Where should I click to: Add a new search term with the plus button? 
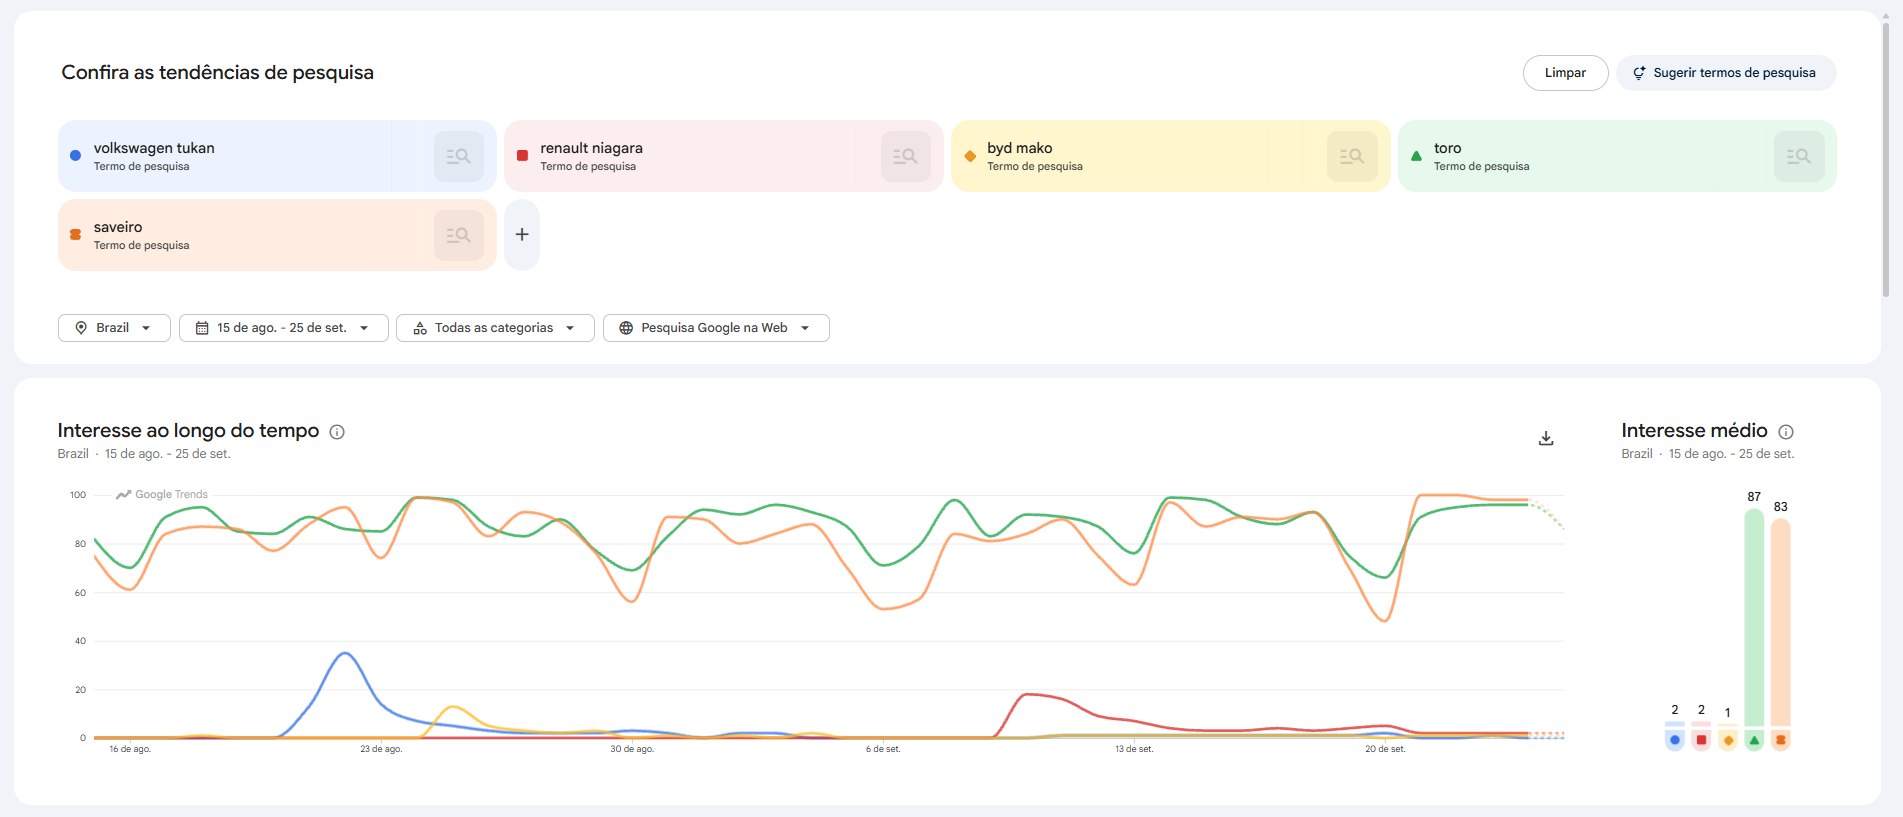pyautogui.click(x=522, y=235)
